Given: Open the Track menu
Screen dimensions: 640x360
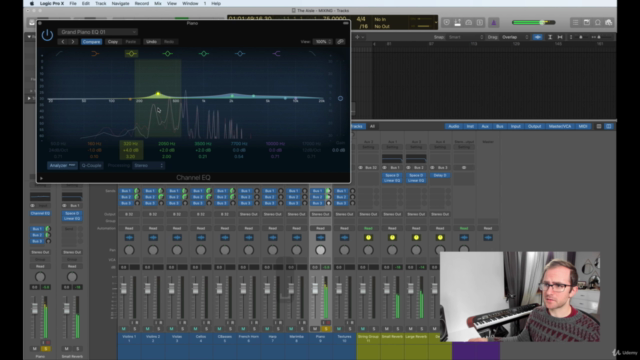Looking at the screenshot, I should click(x=101, y=3).
